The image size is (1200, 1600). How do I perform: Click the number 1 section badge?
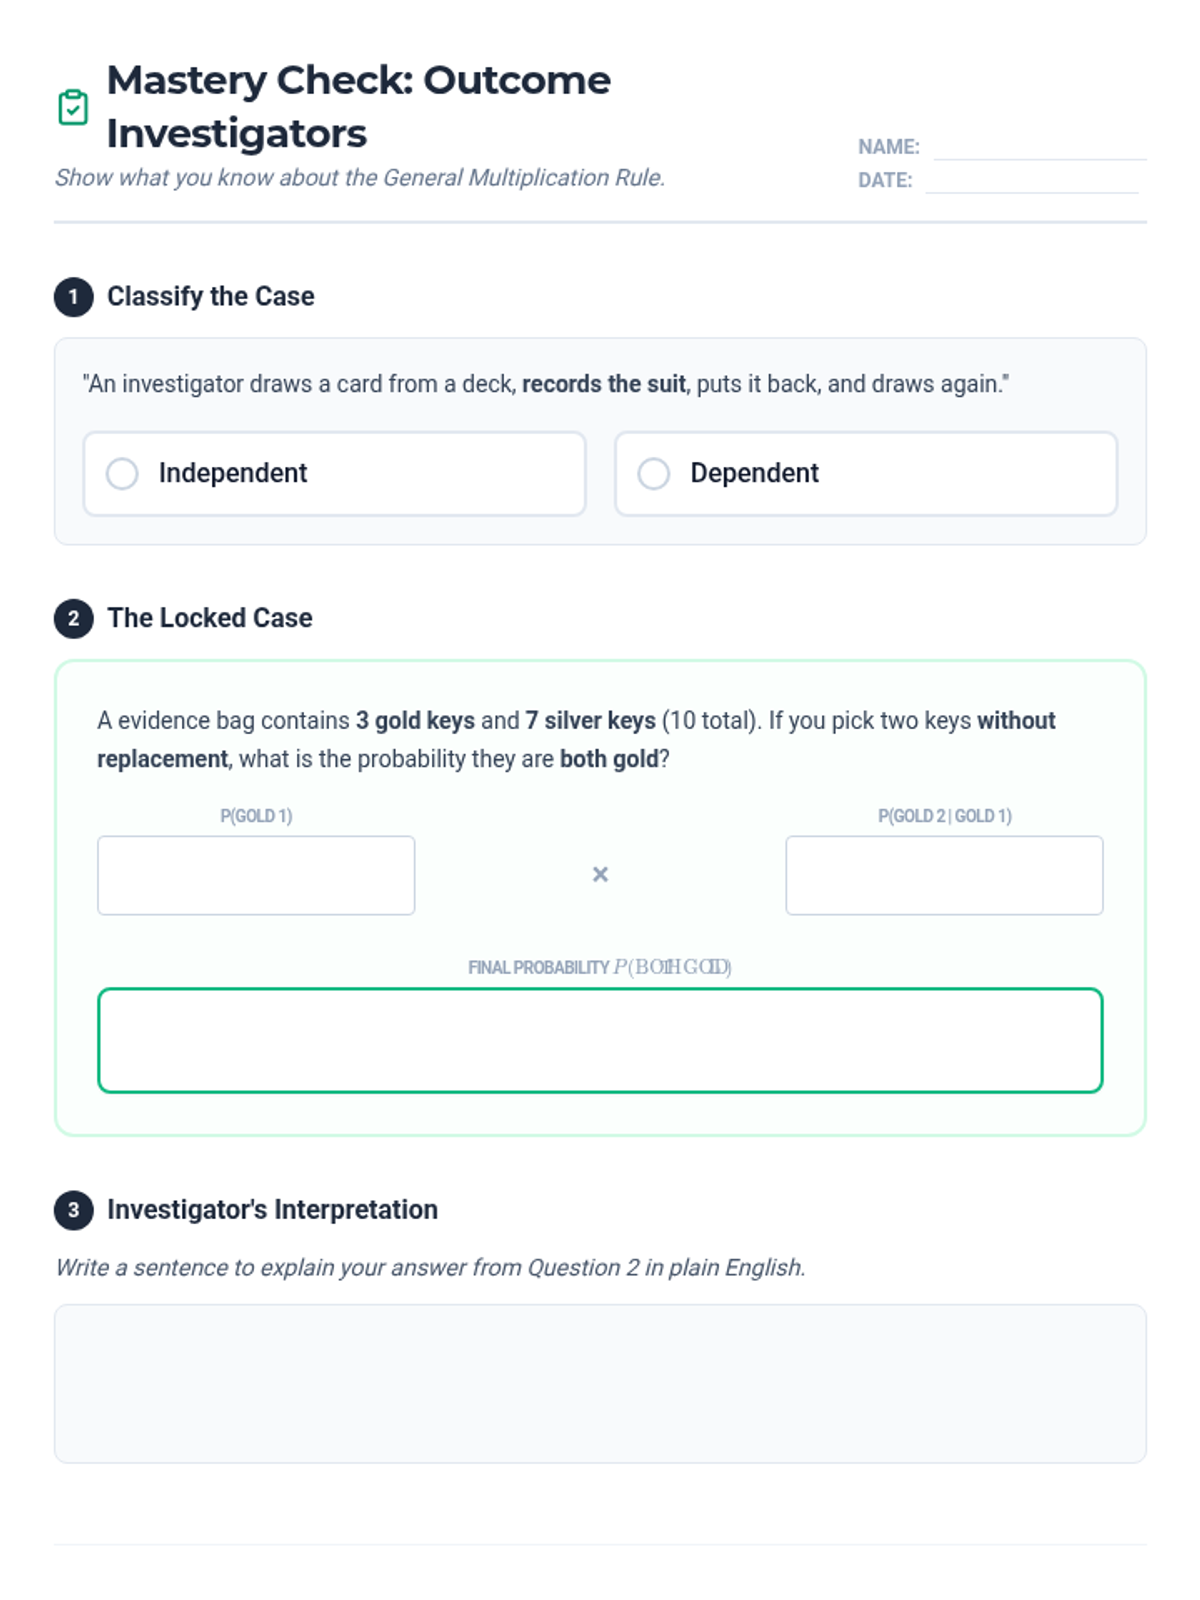(73, 297)
